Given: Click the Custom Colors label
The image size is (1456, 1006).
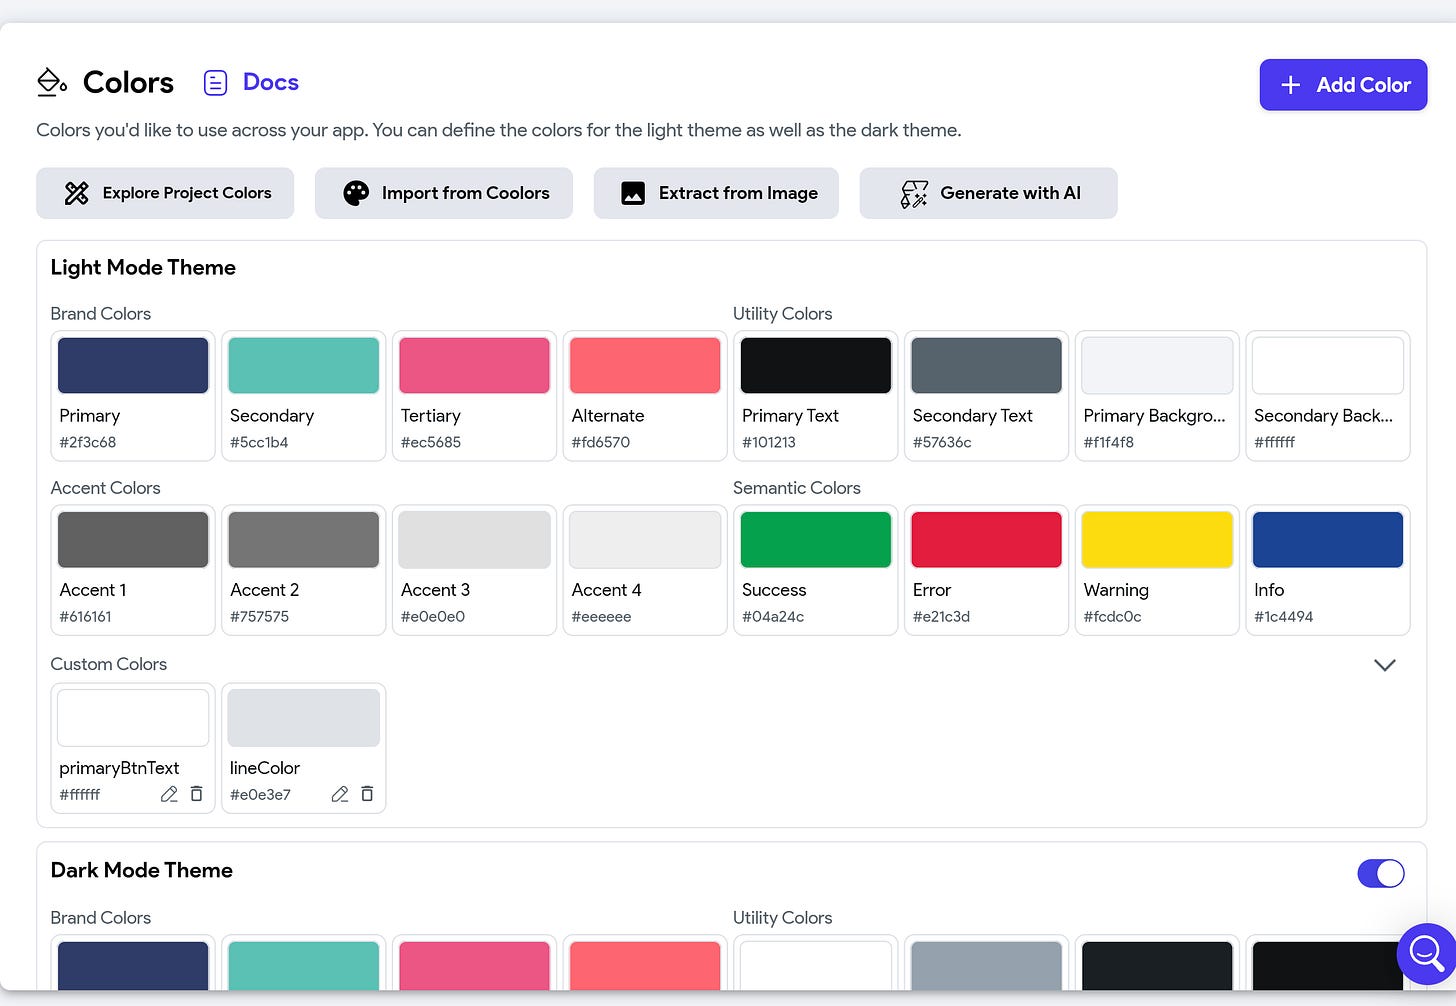Looking at the screenshot, I should point(109,664).
